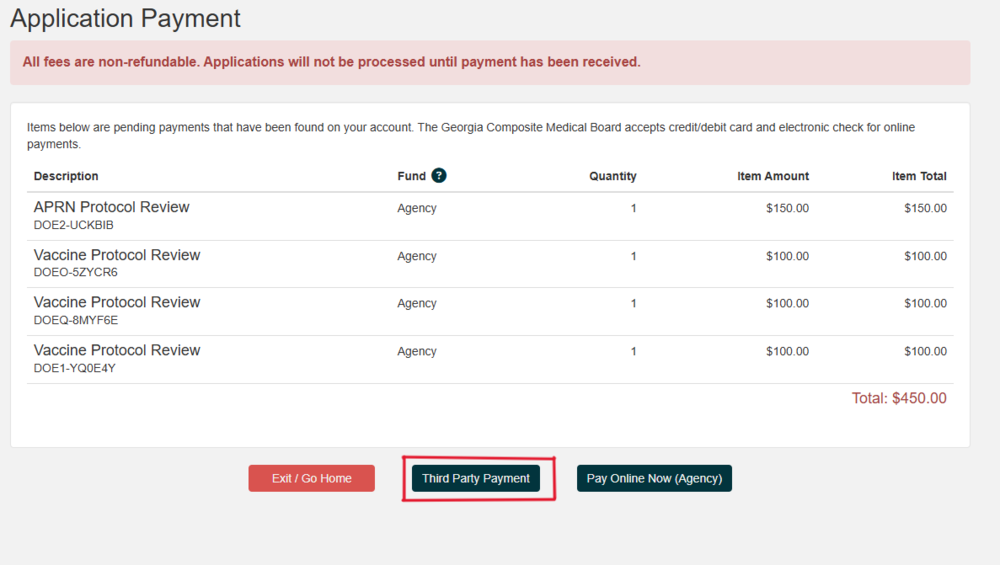Click reference code DOE1-YQ0E4Y
Image resolution: width=1000 pixels, height=565 pixels.
click(75, 368)
